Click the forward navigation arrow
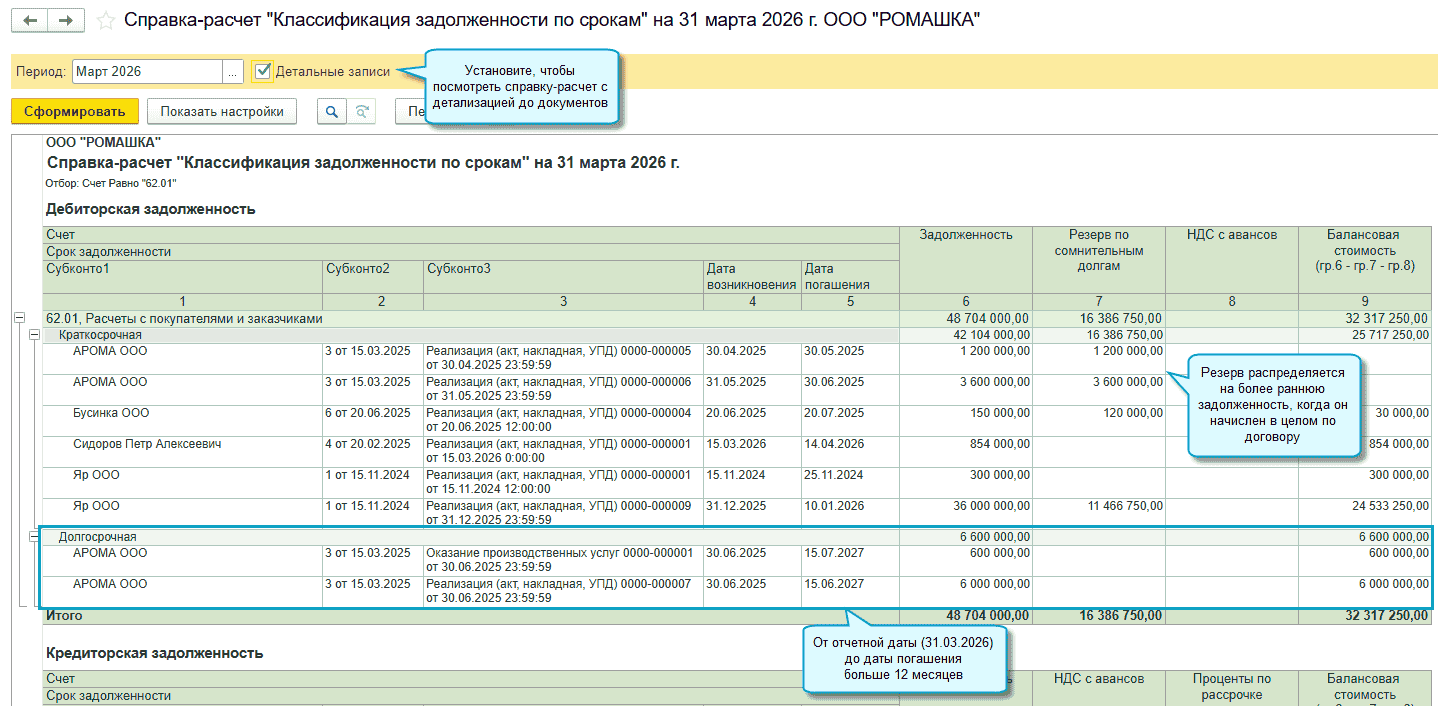 click(66, 21)
